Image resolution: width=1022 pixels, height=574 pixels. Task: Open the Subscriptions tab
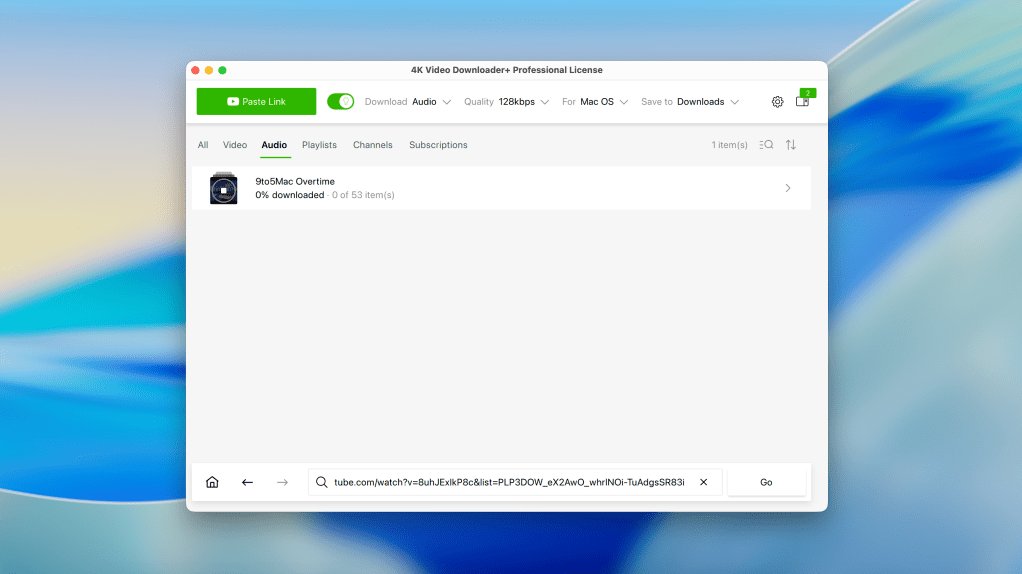pyautogui.click(x=438, y=145)
